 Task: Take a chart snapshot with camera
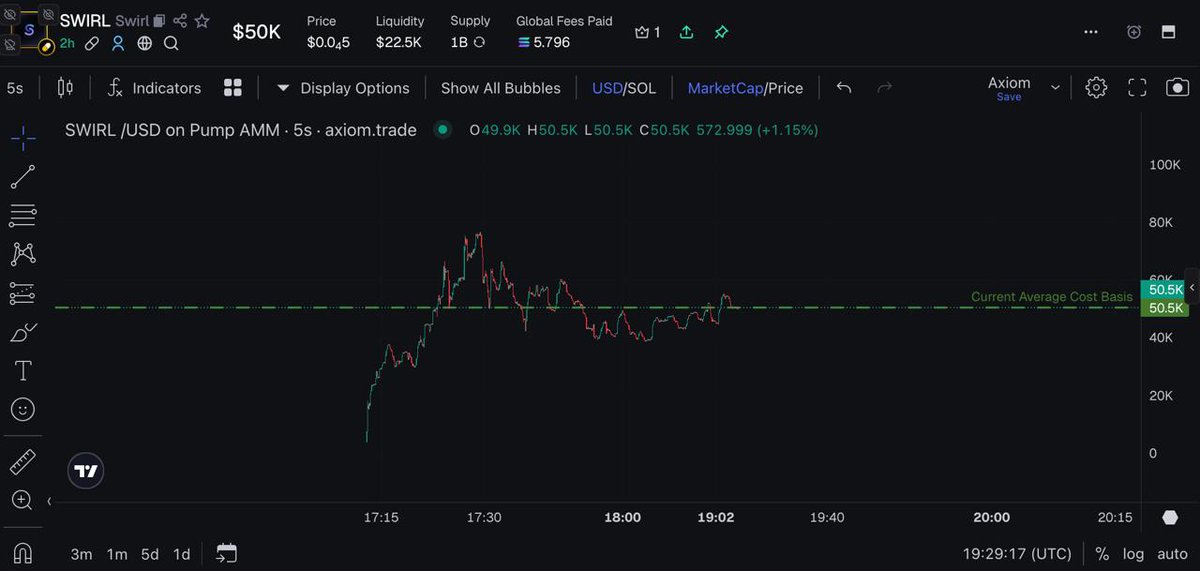tap(1177, 88)
